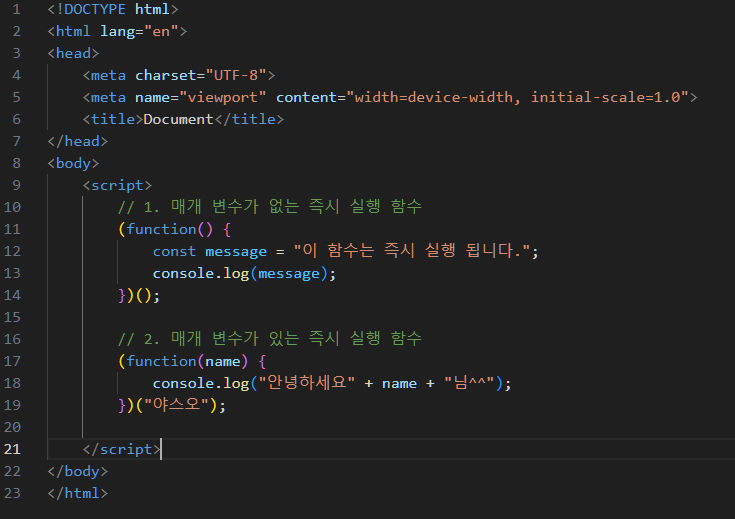Click the closing '</head>' tag

tap(77, 142)
